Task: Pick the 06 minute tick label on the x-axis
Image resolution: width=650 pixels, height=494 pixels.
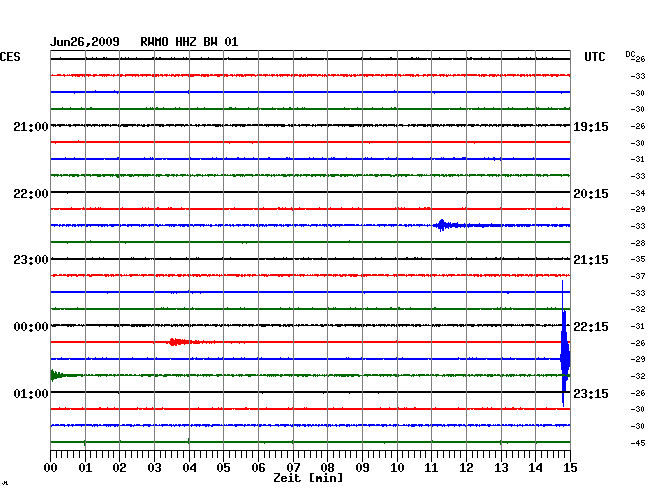Action: (258, 468)
